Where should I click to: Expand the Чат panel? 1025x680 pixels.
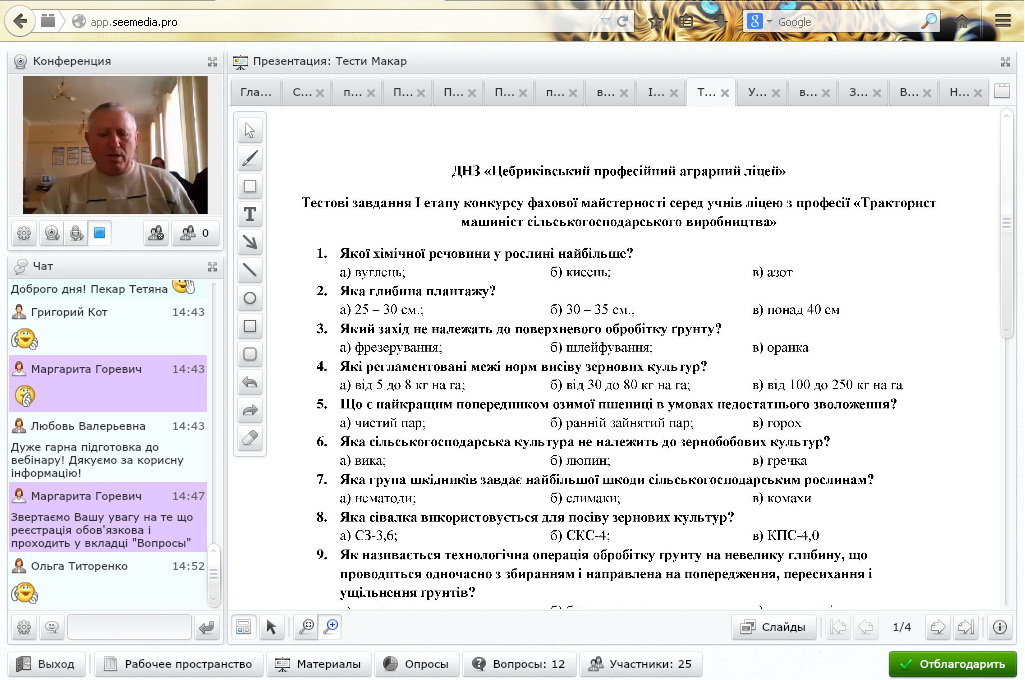tap(212, 267)
